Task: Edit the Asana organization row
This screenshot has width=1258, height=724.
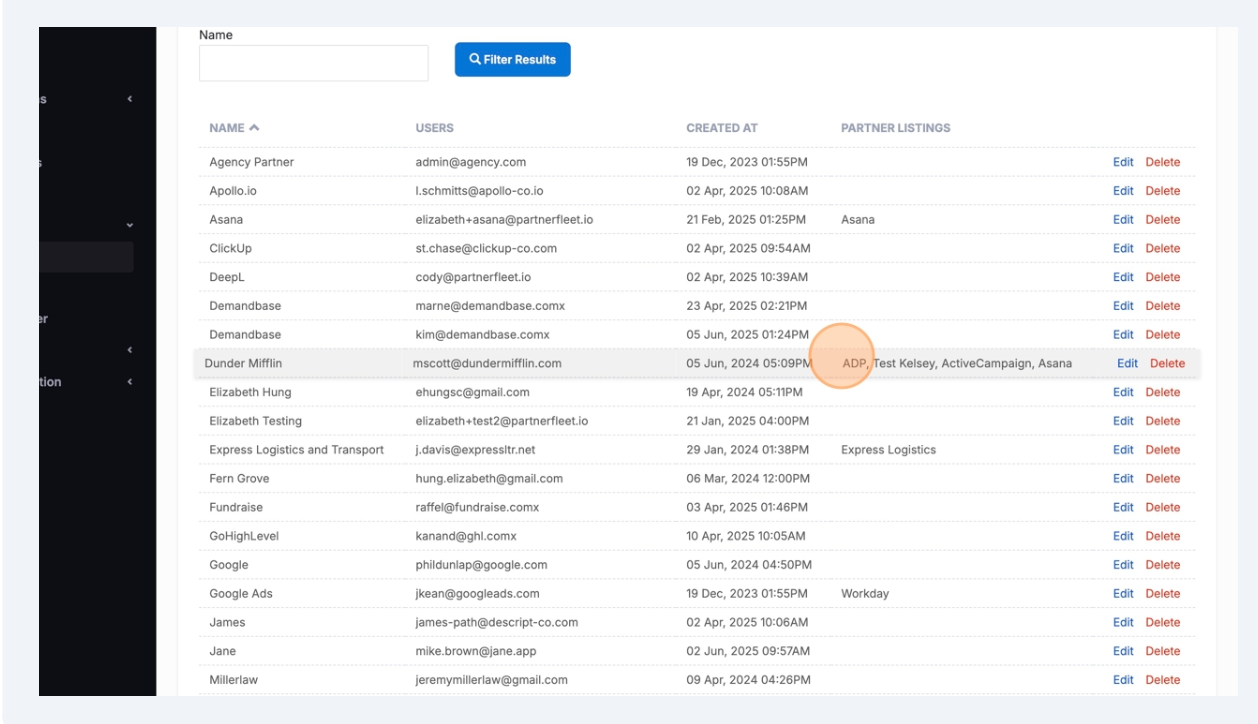Action: 1123,220
